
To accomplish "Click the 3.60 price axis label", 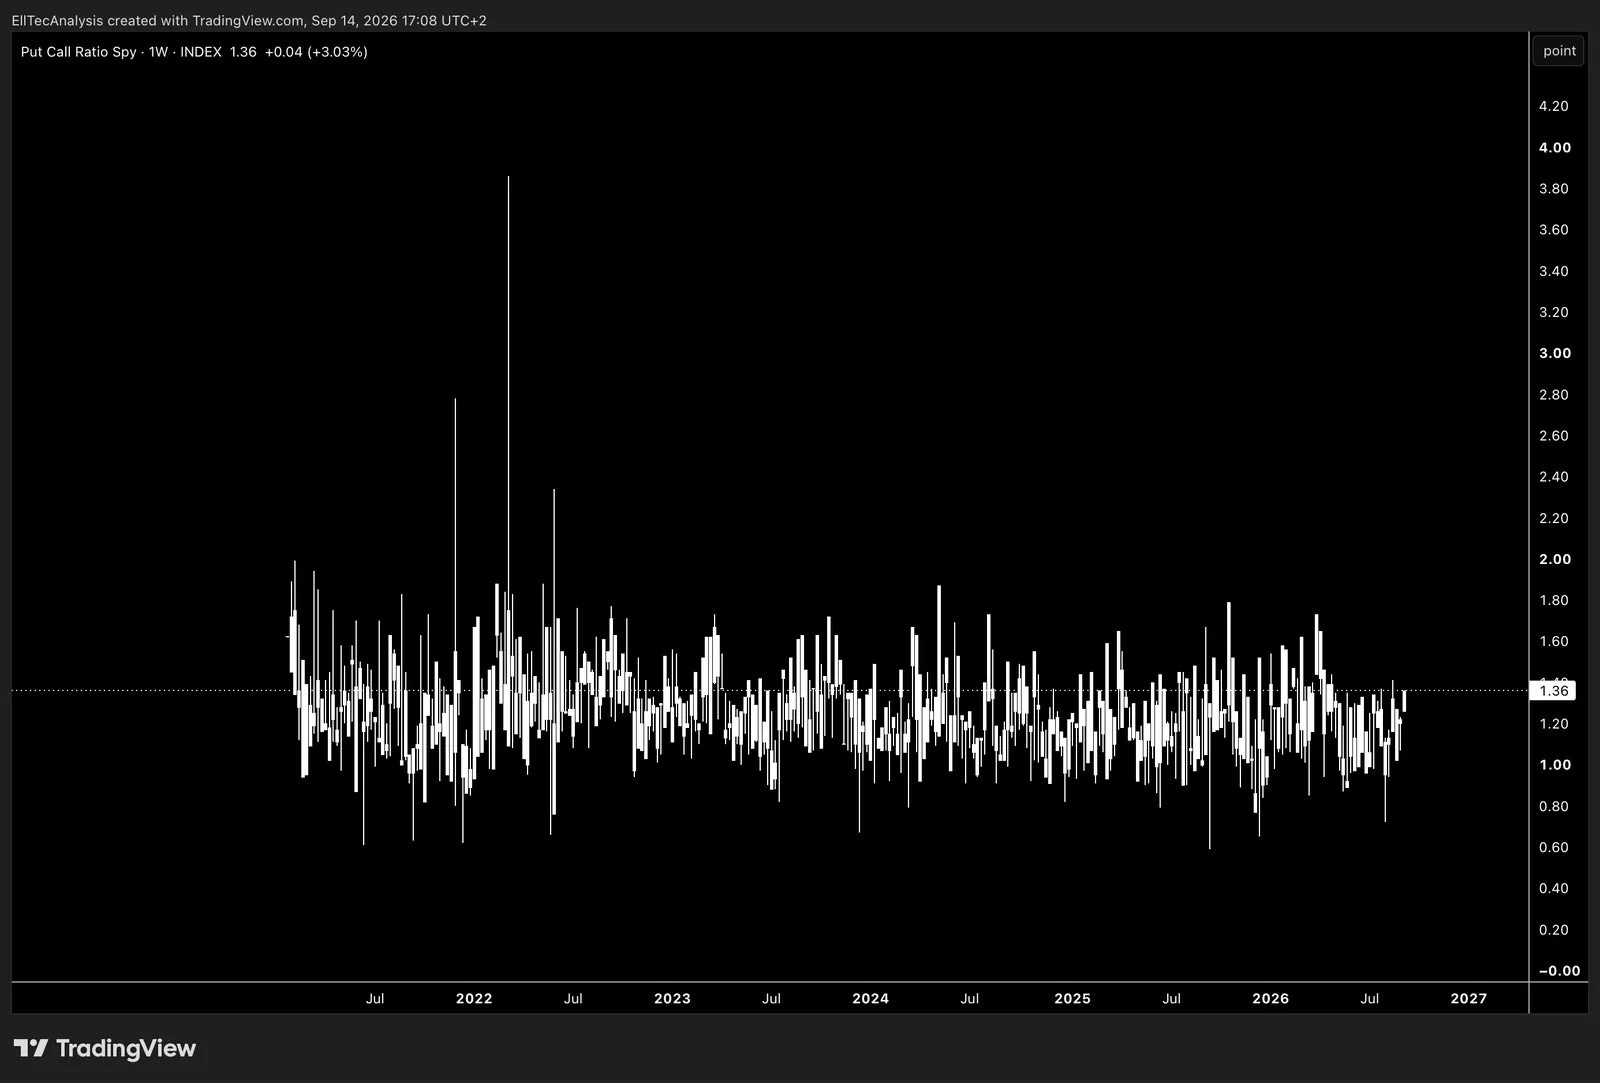I will [x=1554, y=229].
